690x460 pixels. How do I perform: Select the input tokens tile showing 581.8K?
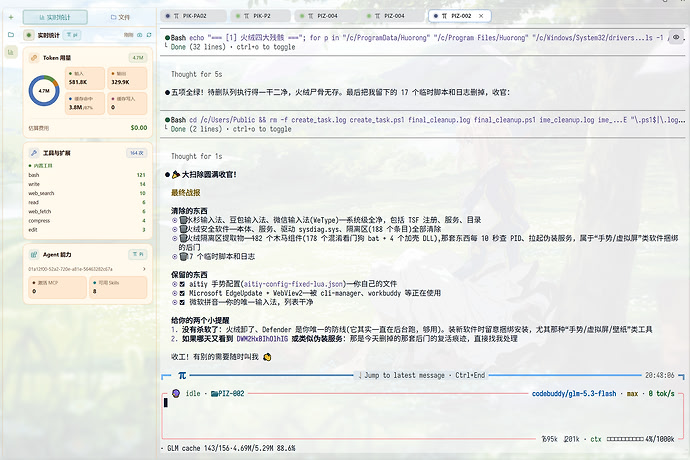(x=85, y=78)
